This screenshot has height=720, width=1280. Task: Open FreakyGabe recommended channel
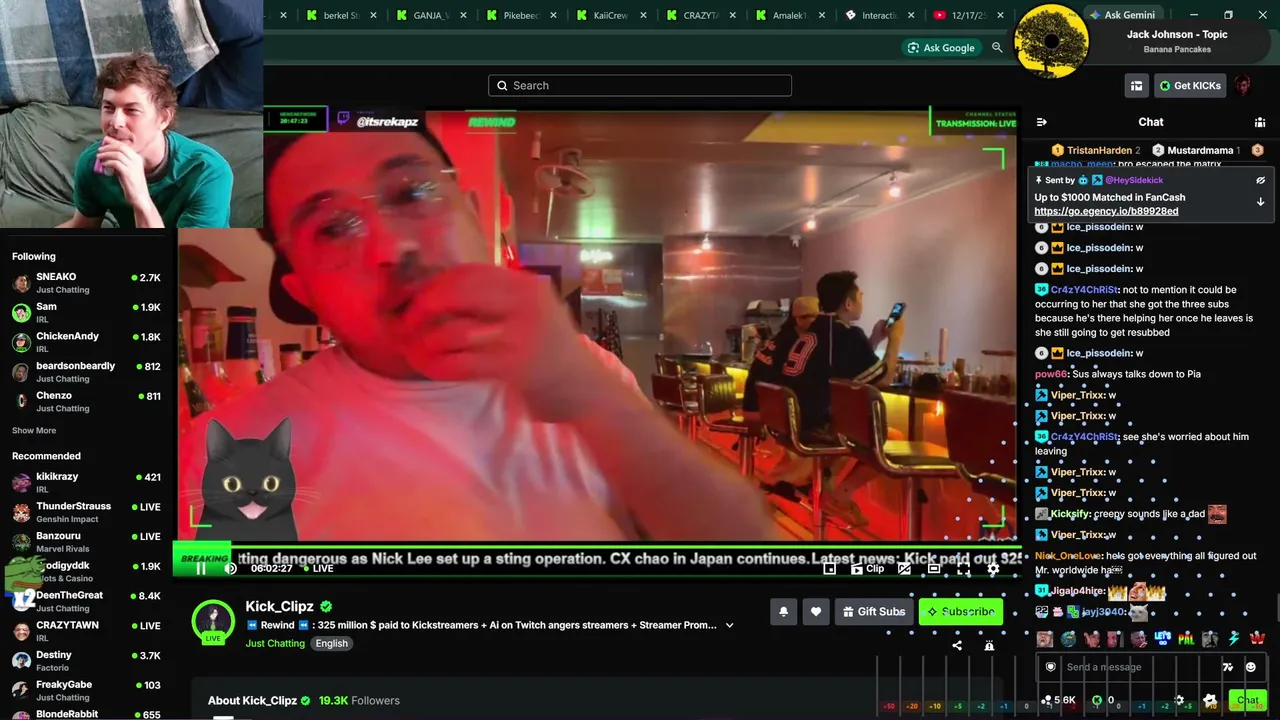point(86,691)
